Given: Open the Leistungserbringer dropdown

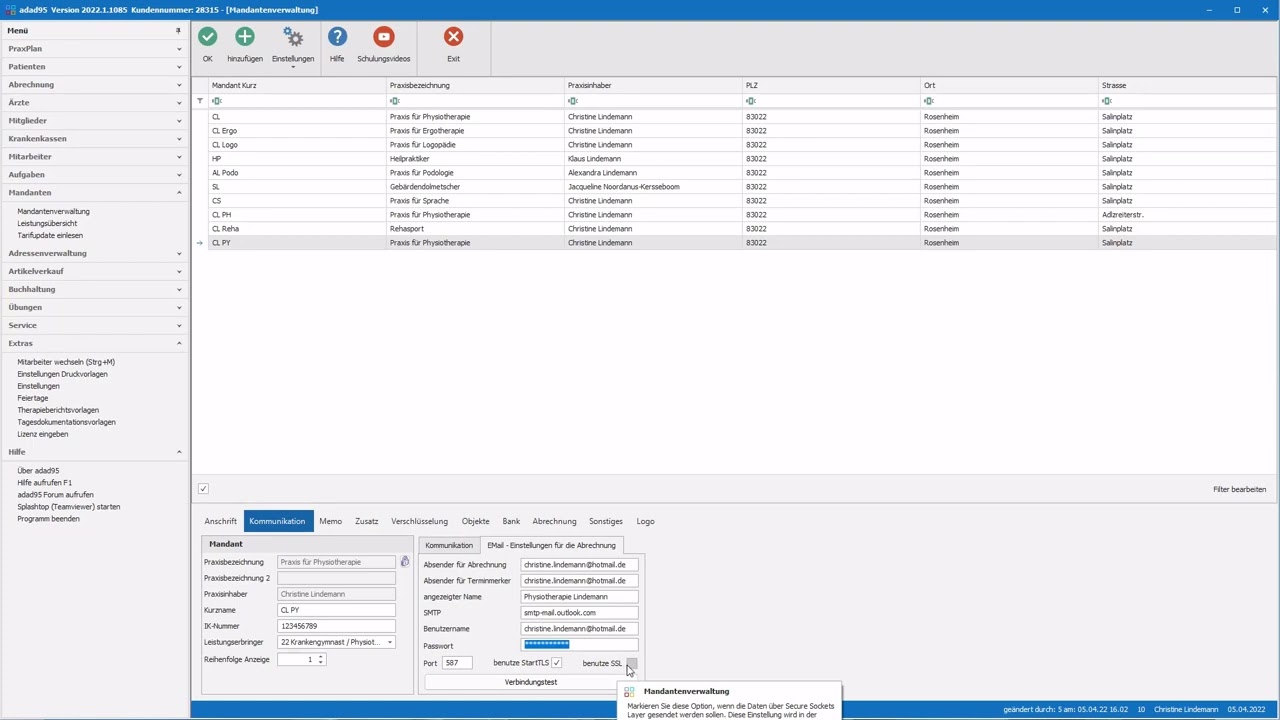Looking at the screenshot, I should pyautogui.click(x=390, y=642).
